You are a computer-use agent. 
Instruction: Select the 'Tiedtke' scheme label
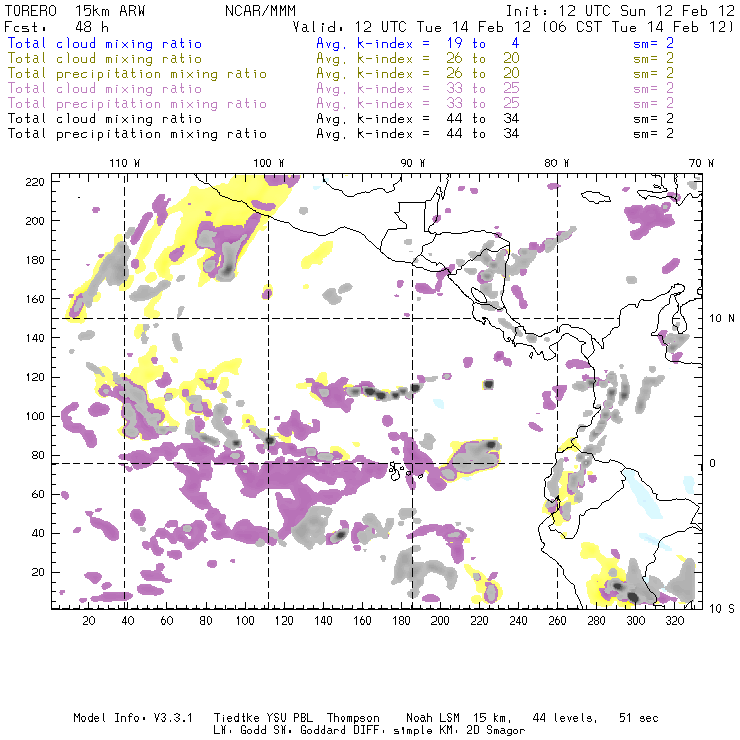click(x=236, y=718)
